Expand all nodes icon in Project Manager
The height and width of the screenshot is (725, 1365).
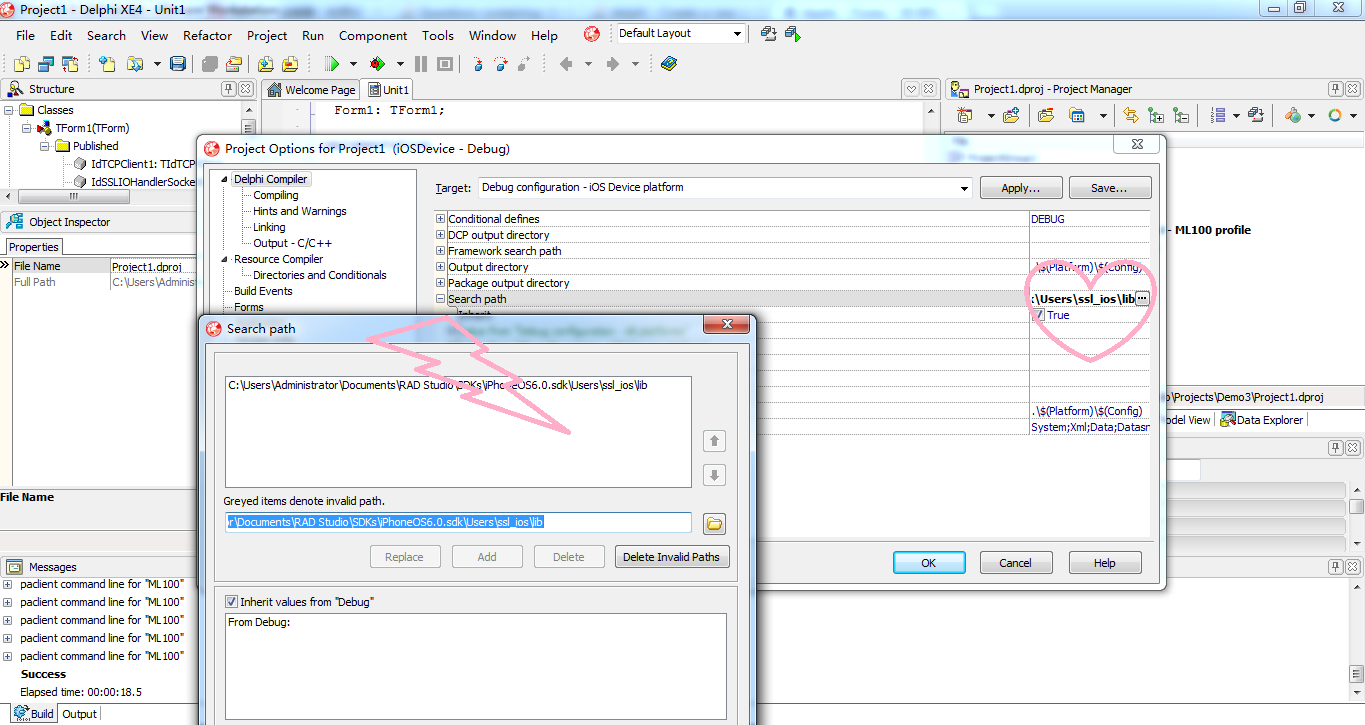click(x=1157, y=114)
